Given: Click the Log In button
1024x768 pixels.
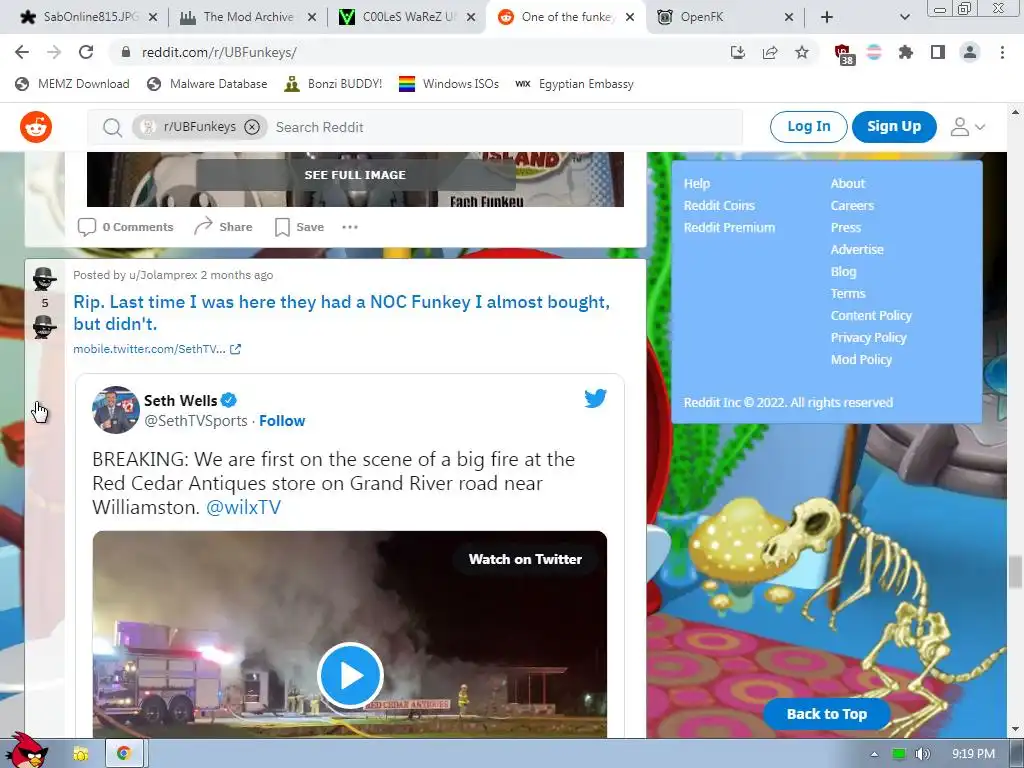Looking at the screenshot, I should [x=808, y=127].
